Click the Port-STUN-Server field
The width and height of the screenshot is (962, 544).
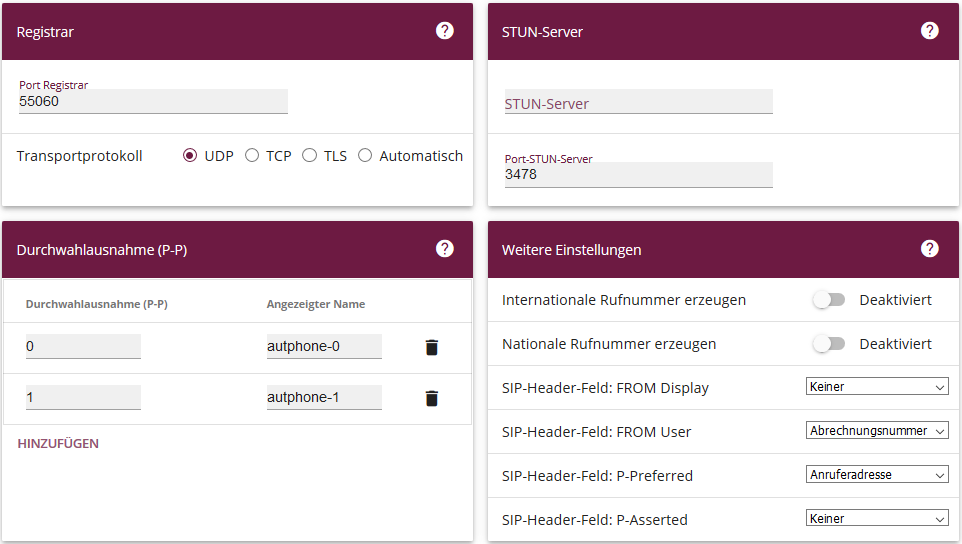coord(638,175)
